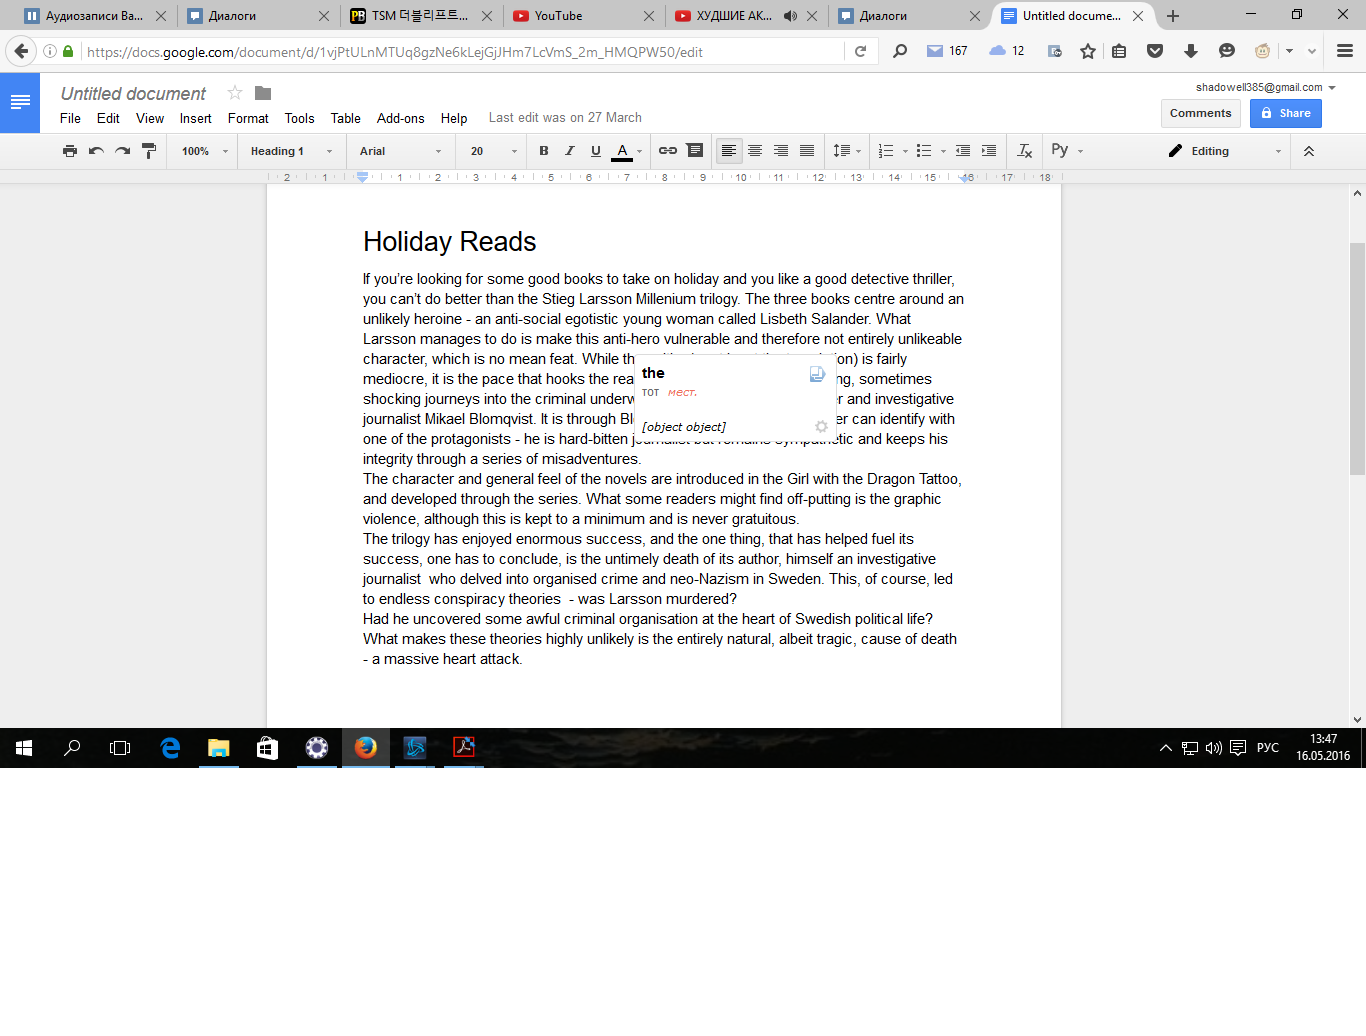
Task: Open the Ру input tools dropdown
Action: 1067,151
